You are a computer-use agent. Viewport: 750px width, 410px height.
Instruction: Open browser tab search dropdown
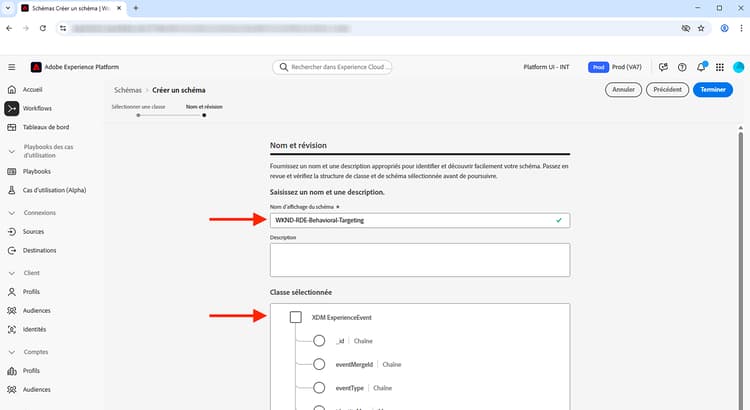[8, 8]
